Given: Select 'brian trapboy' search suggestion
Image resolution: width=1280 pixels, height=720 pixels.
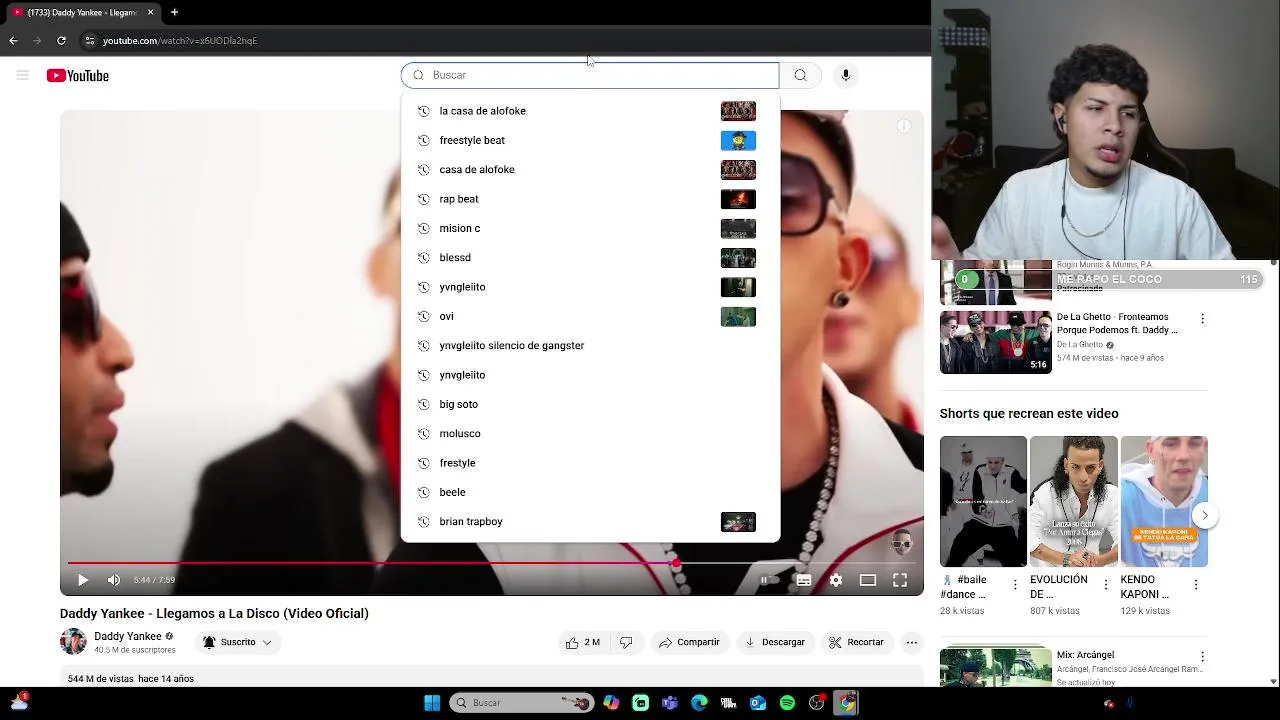Looking at the screenshot, I should 590,522.
